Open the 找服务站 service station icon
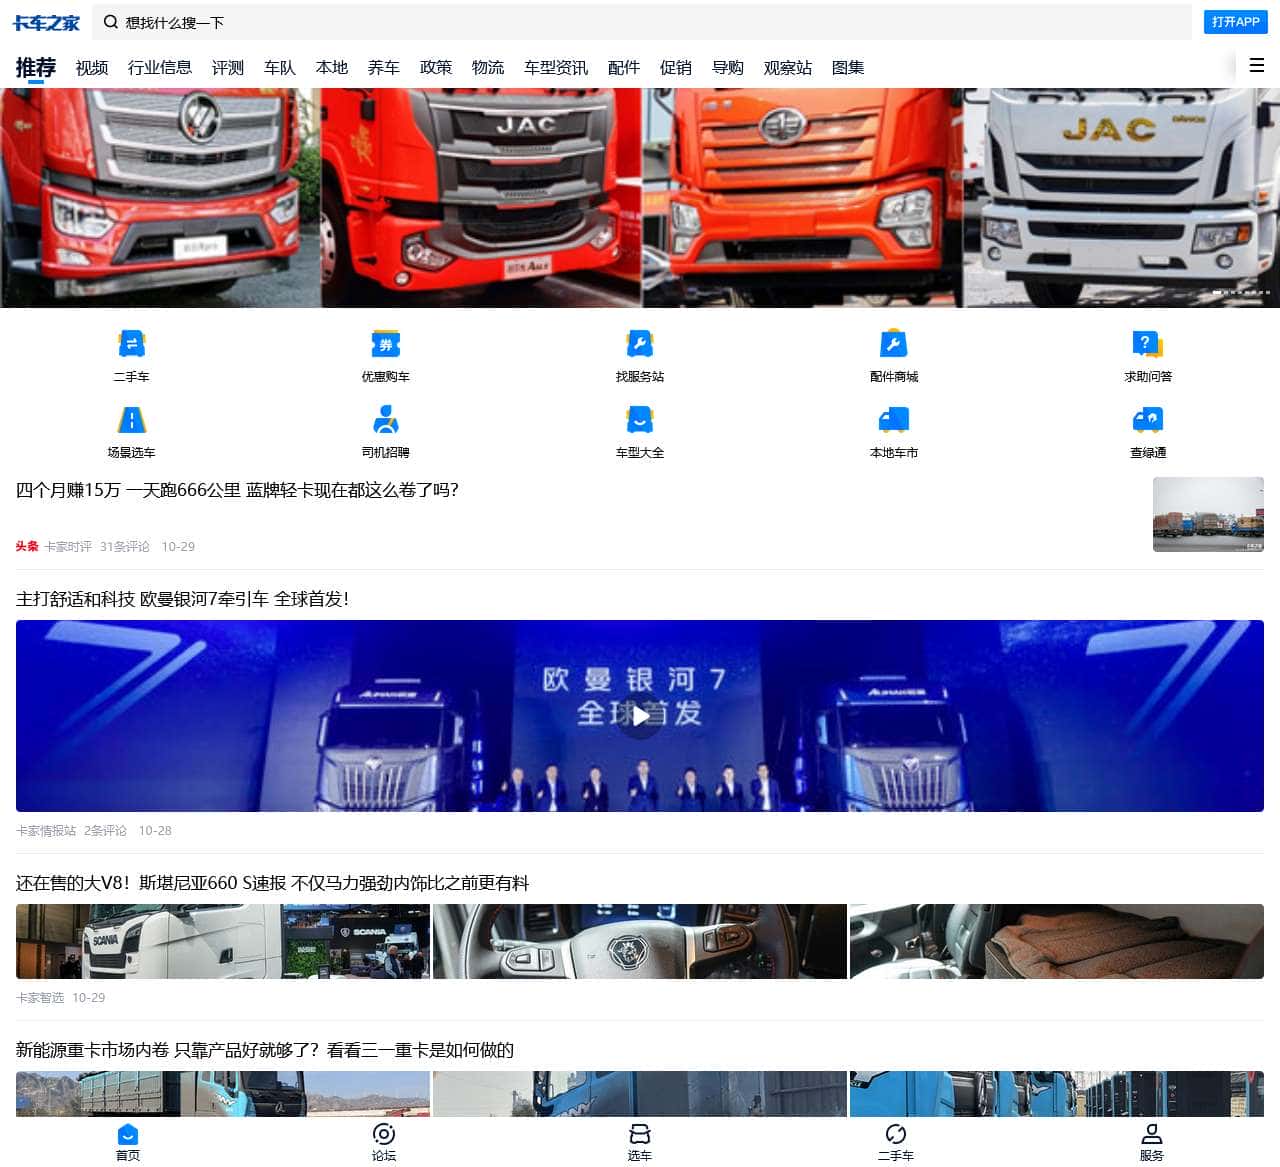 coord(639,344)
